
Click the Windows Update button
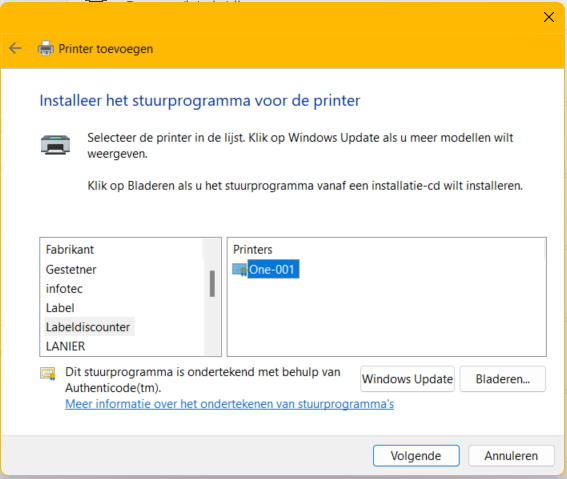[x=407, y=379]
